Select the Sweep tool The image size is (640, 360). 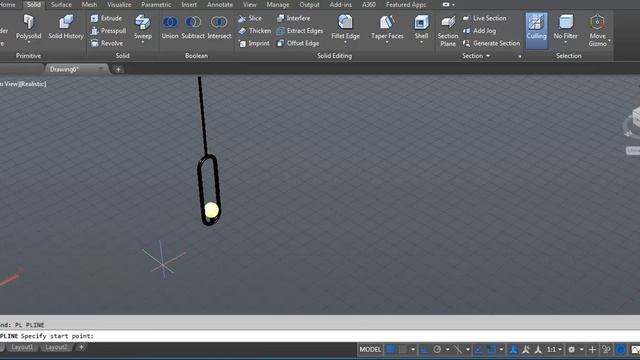tap(143, 27)
